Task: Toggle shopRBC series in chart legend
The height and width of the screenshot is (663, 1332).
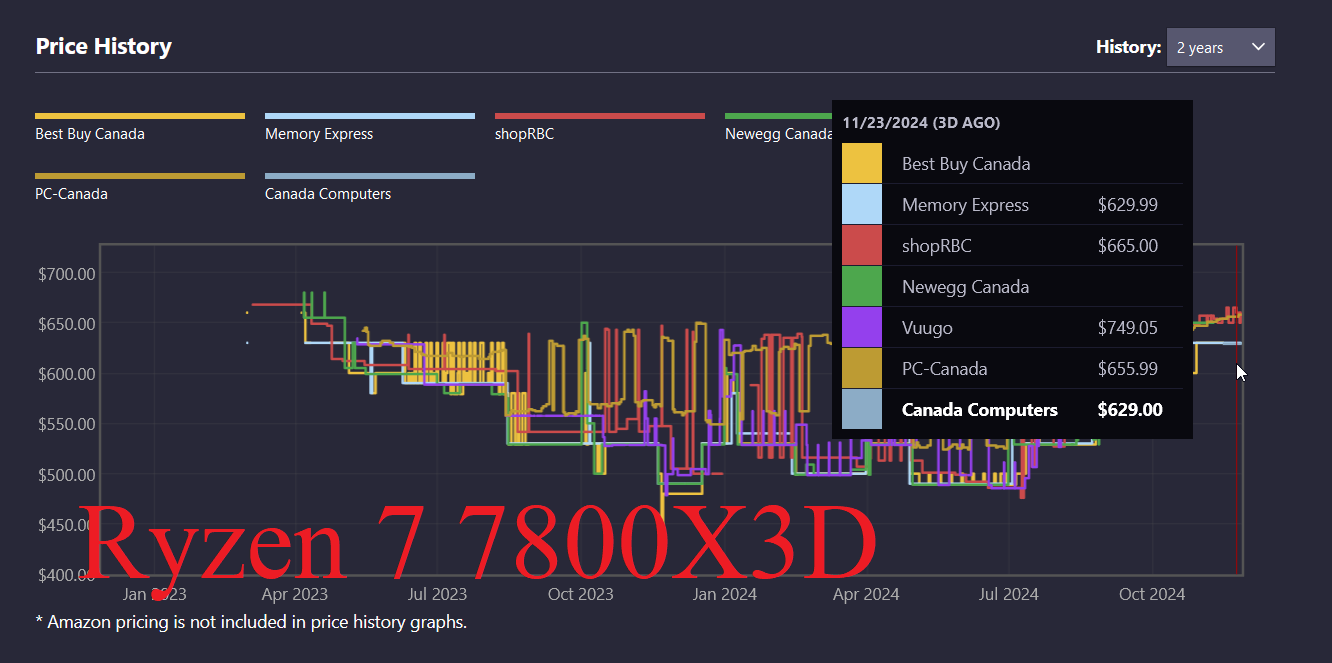Action: [x=524, y=134]
